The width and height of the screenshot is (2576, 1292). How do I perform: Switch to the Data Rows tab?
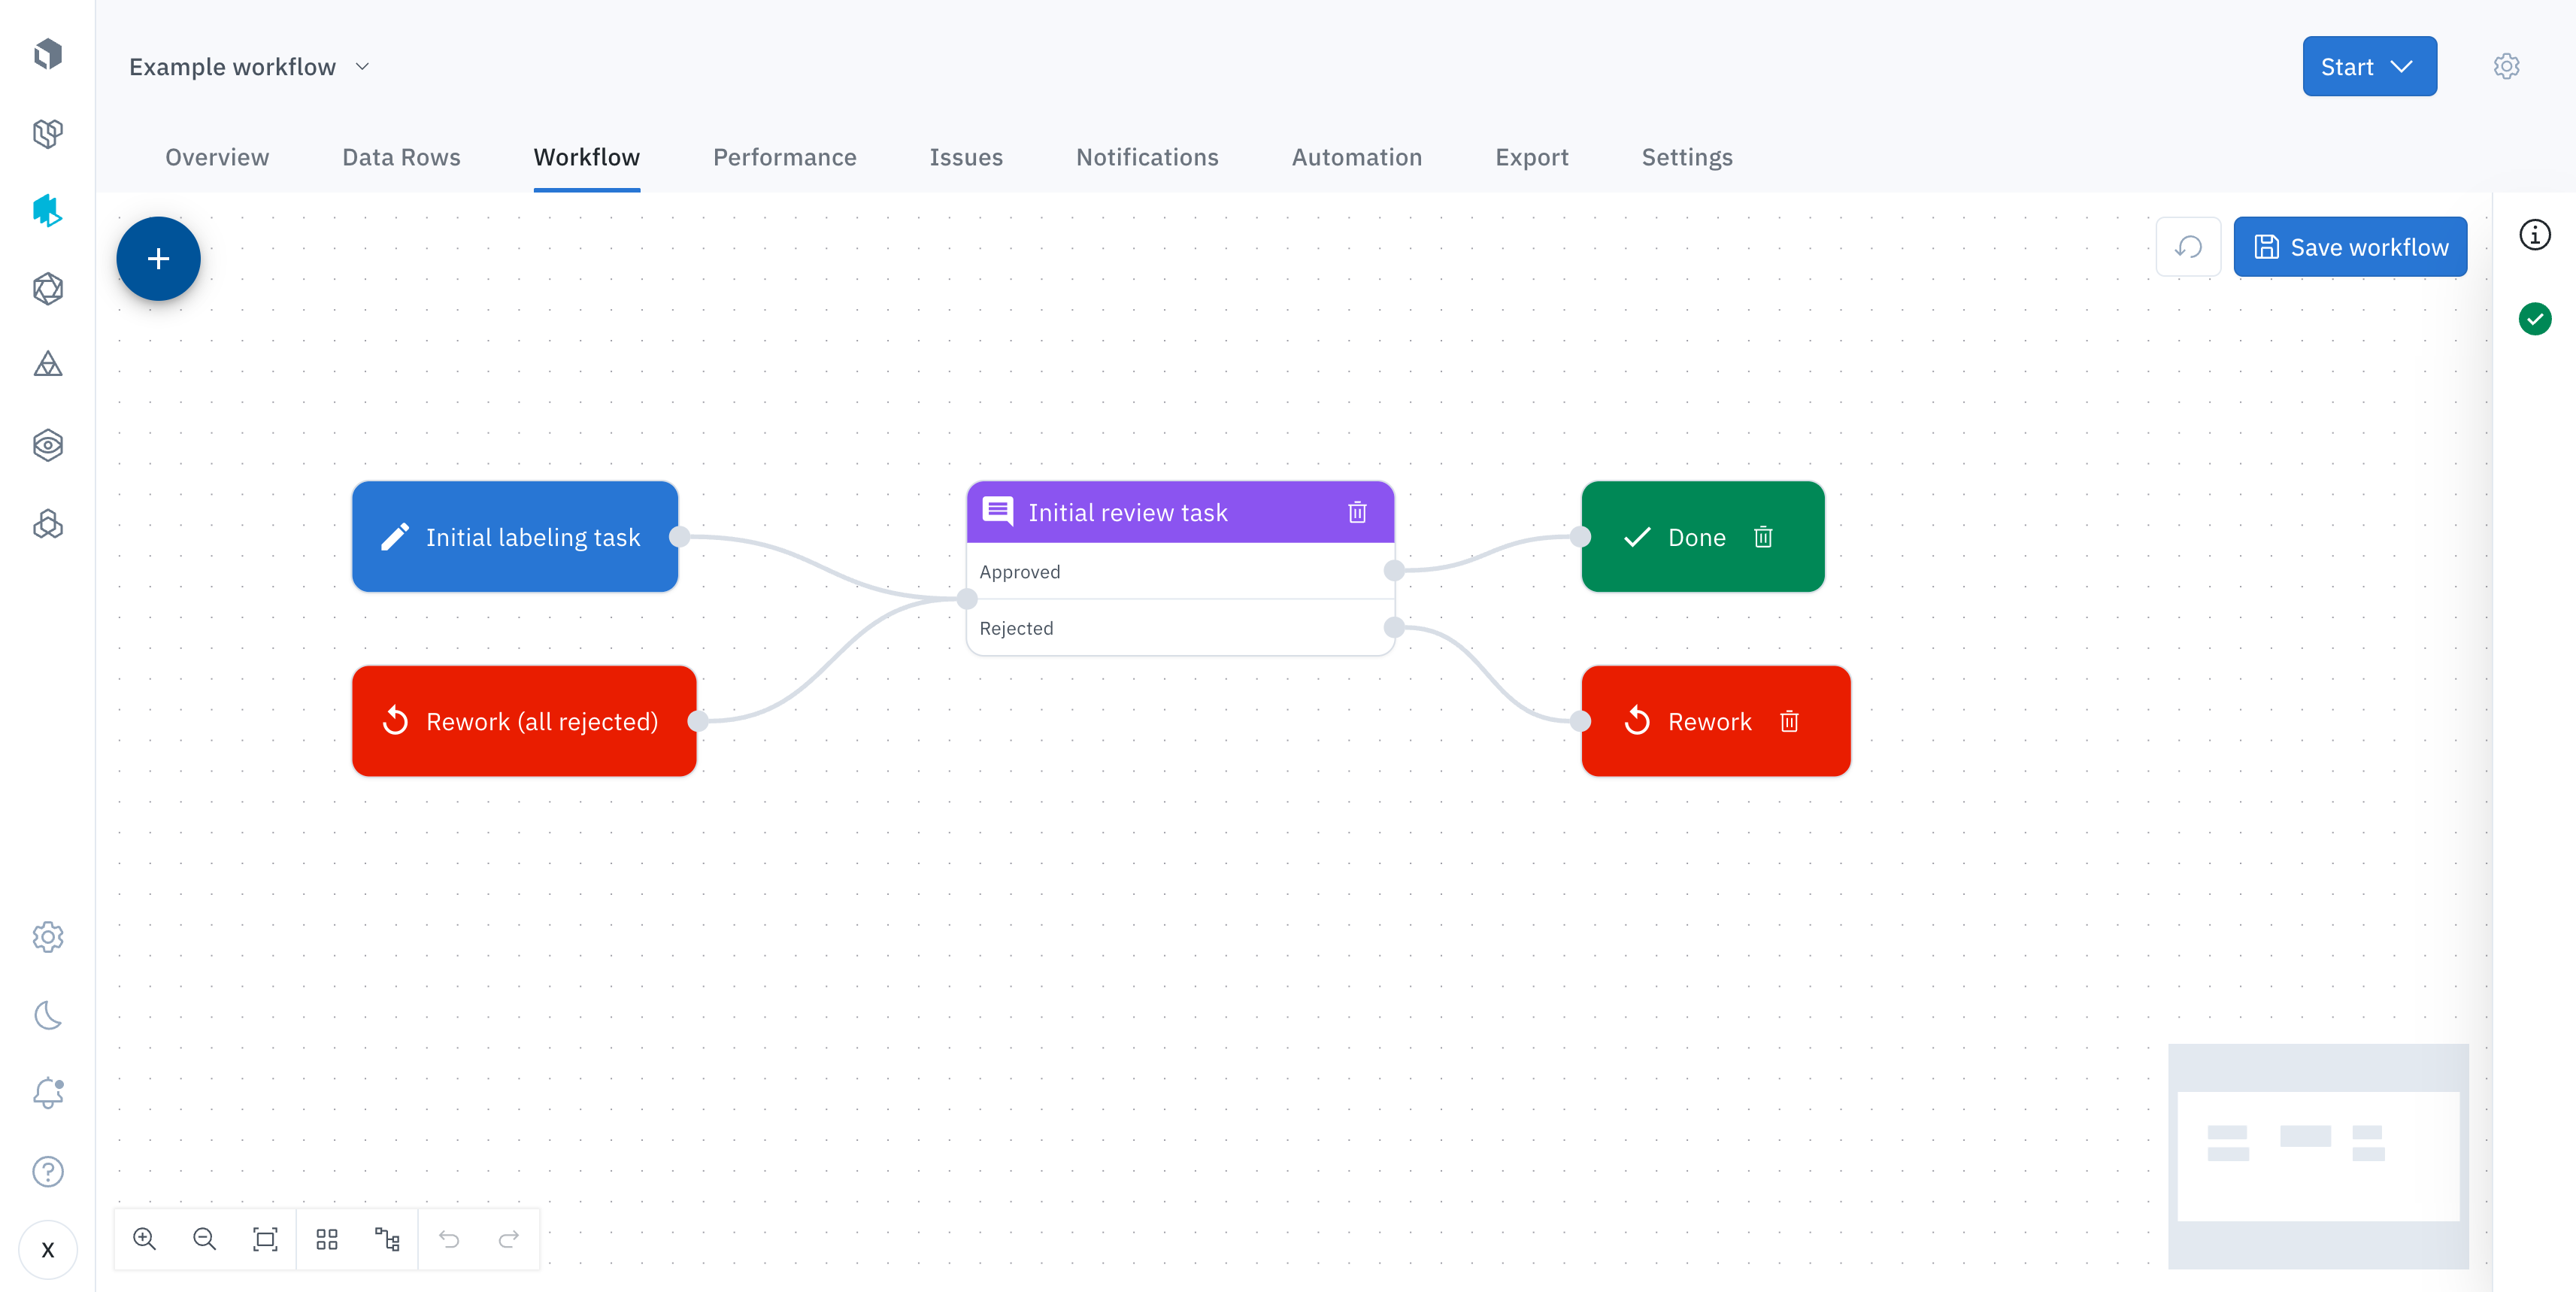401,158
